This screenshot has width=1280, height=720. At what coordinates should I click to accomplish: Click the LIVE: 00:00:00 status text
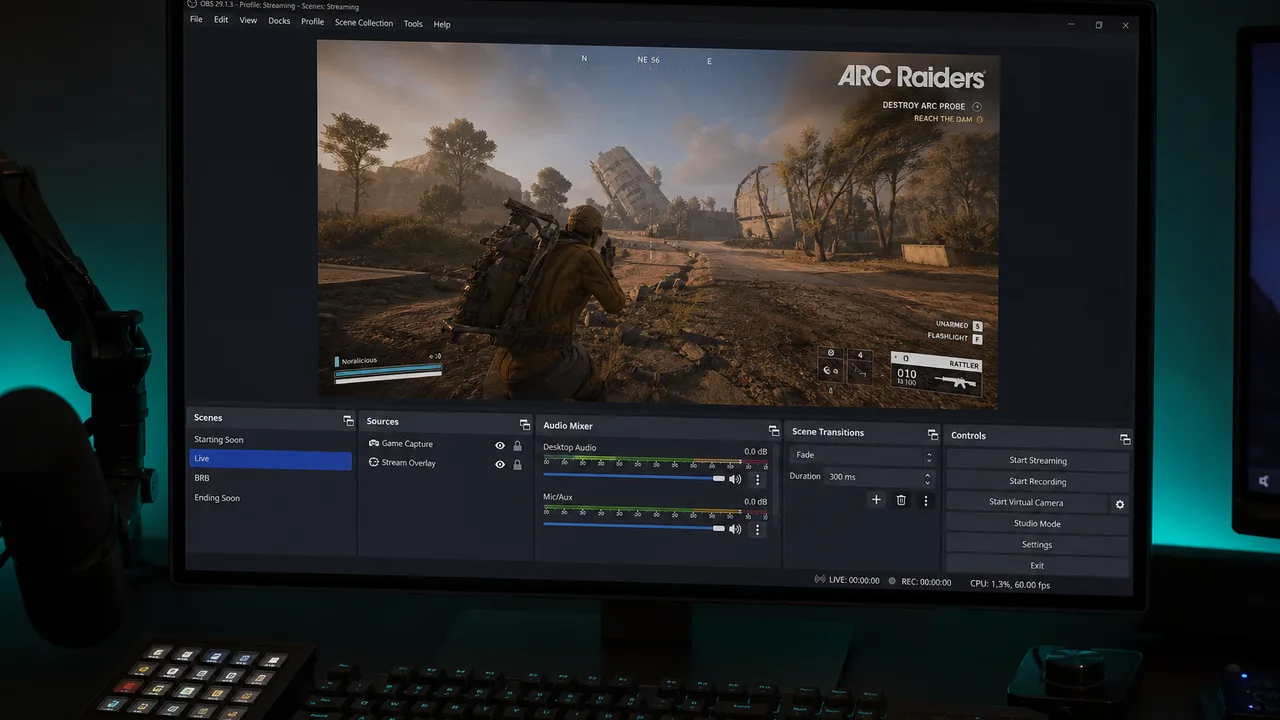coord(854,581)
